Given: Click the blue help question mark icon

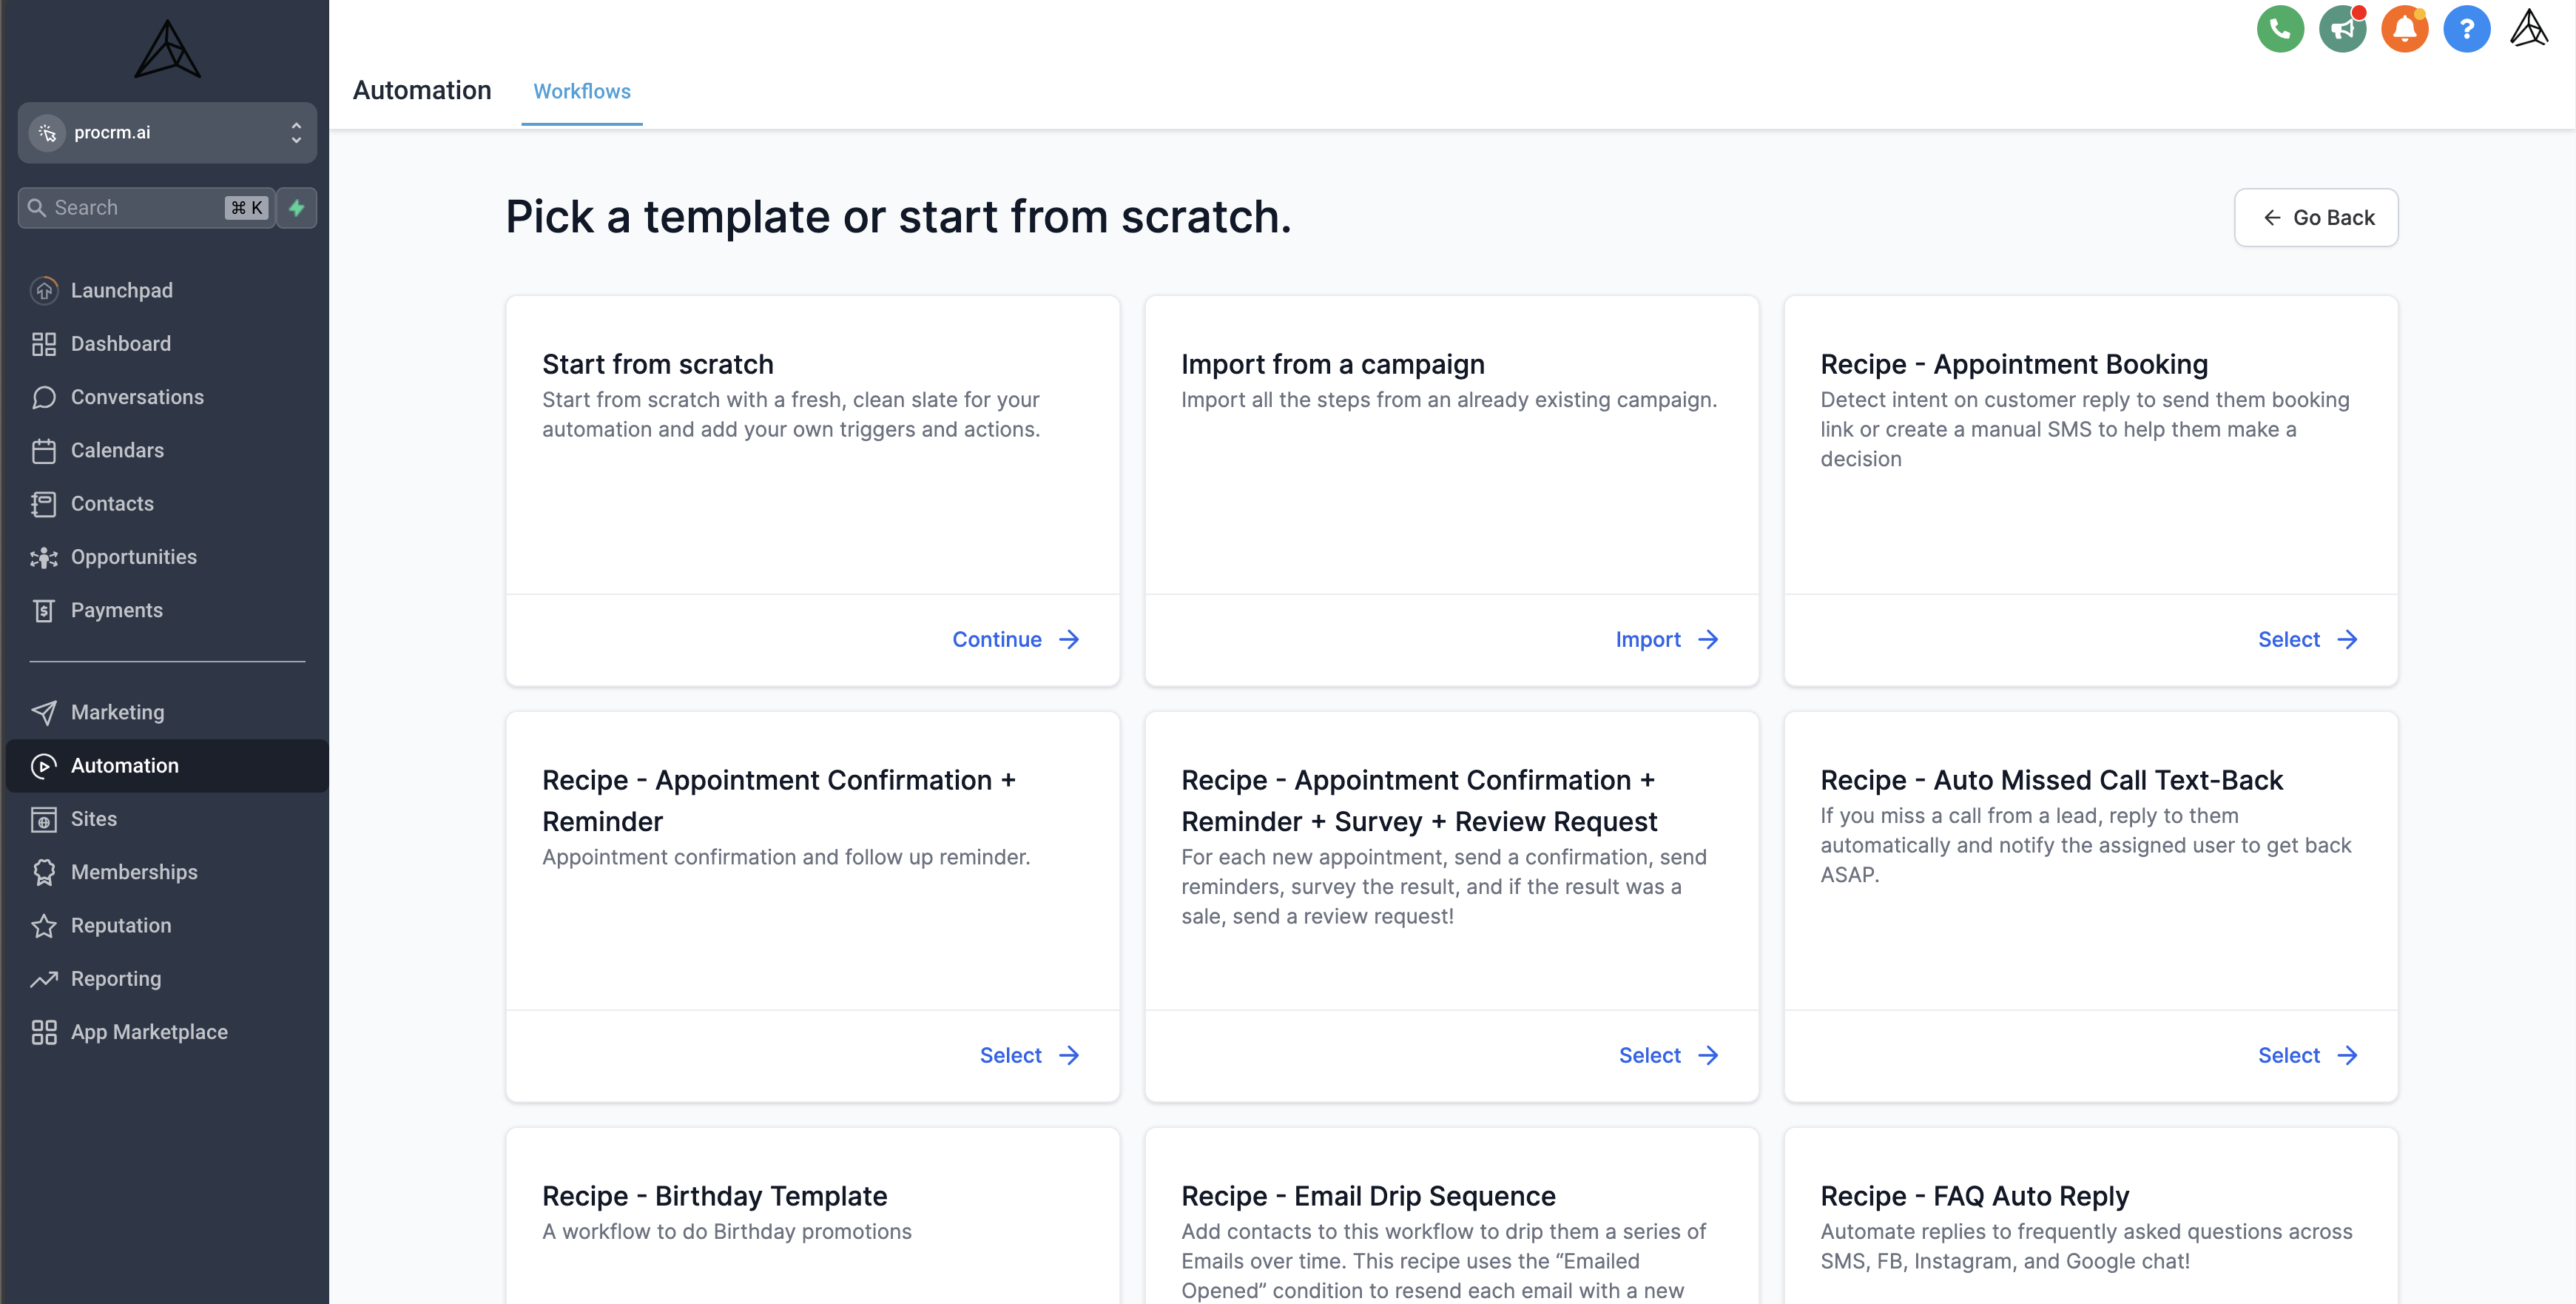Looking at the screenshot, I should click(2466, 29).
